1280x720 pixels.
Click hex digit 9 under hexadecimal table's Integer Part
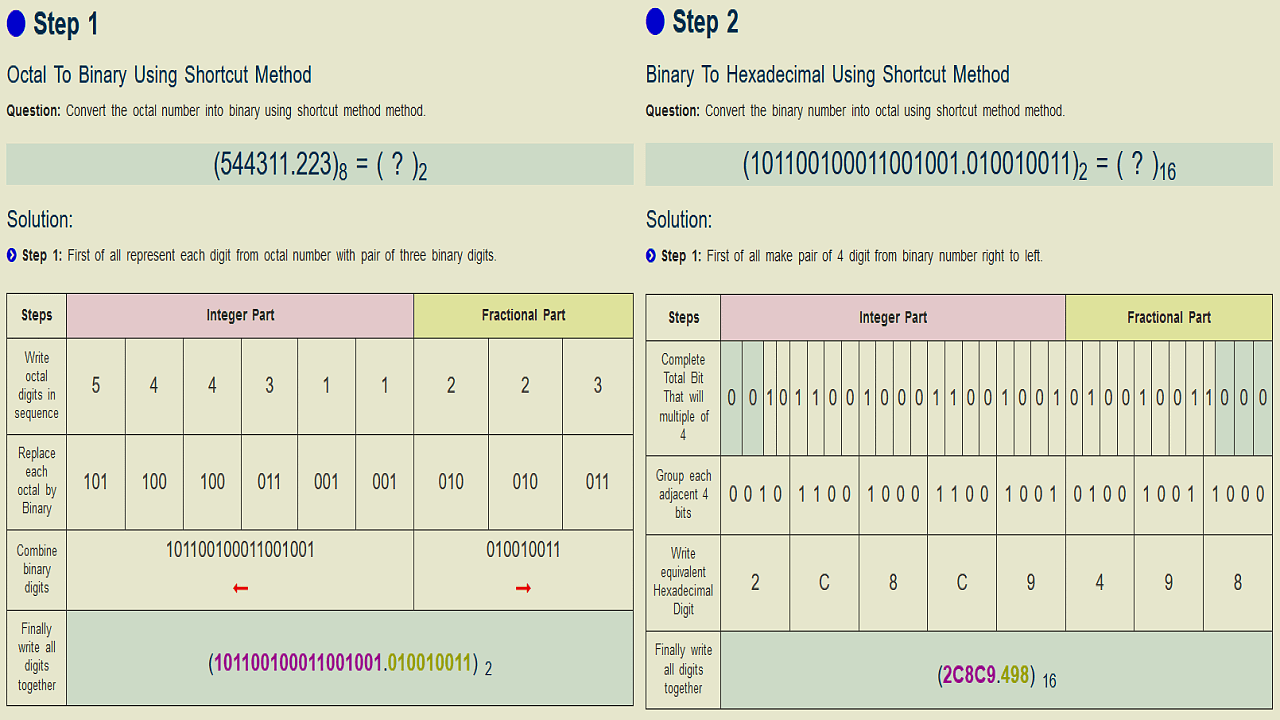(1030, 582)
